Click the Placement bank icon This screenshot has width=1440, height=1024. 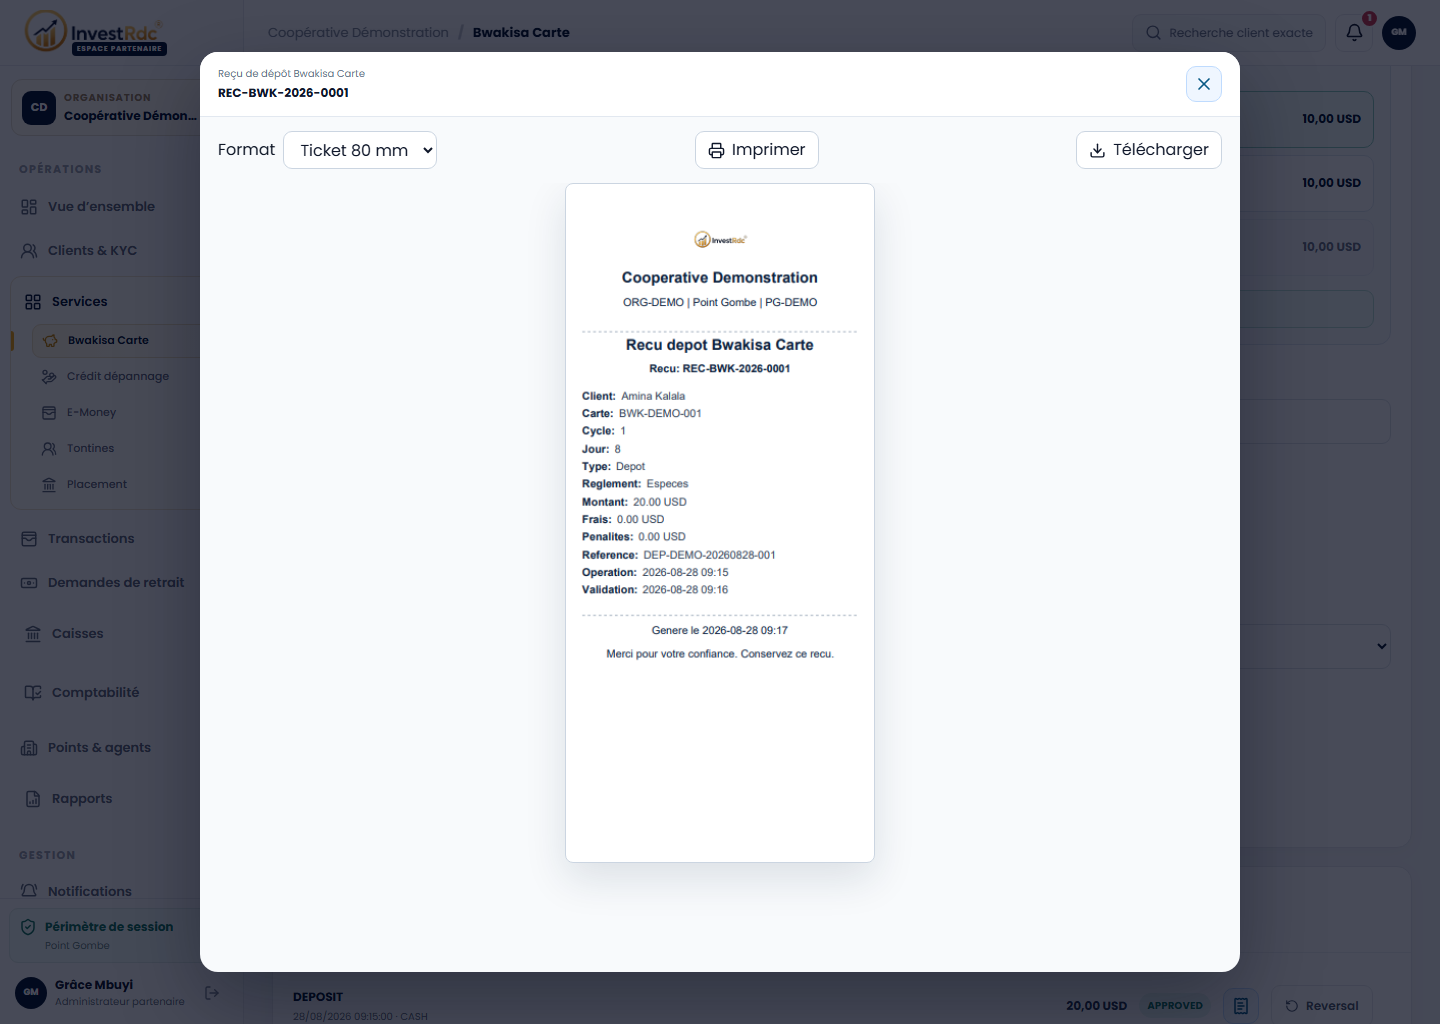[49, 484]
